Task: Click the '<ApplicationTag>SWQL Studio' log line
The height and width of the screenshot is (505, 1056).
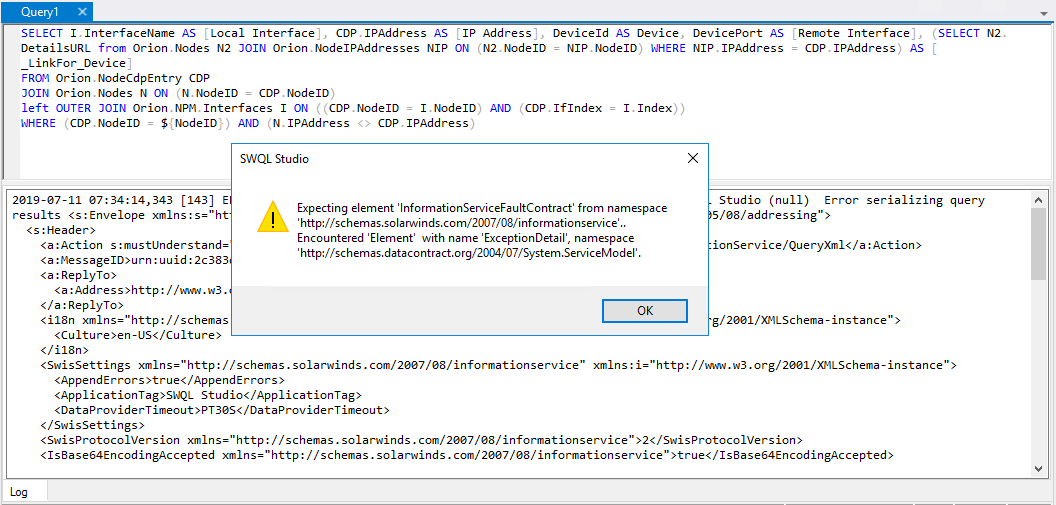Action: (x=207, y=395)
